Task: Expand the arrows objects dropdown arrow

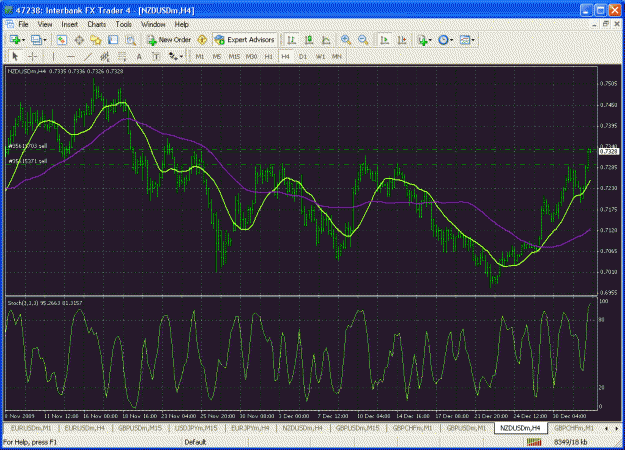Action: tap(181, 57)
